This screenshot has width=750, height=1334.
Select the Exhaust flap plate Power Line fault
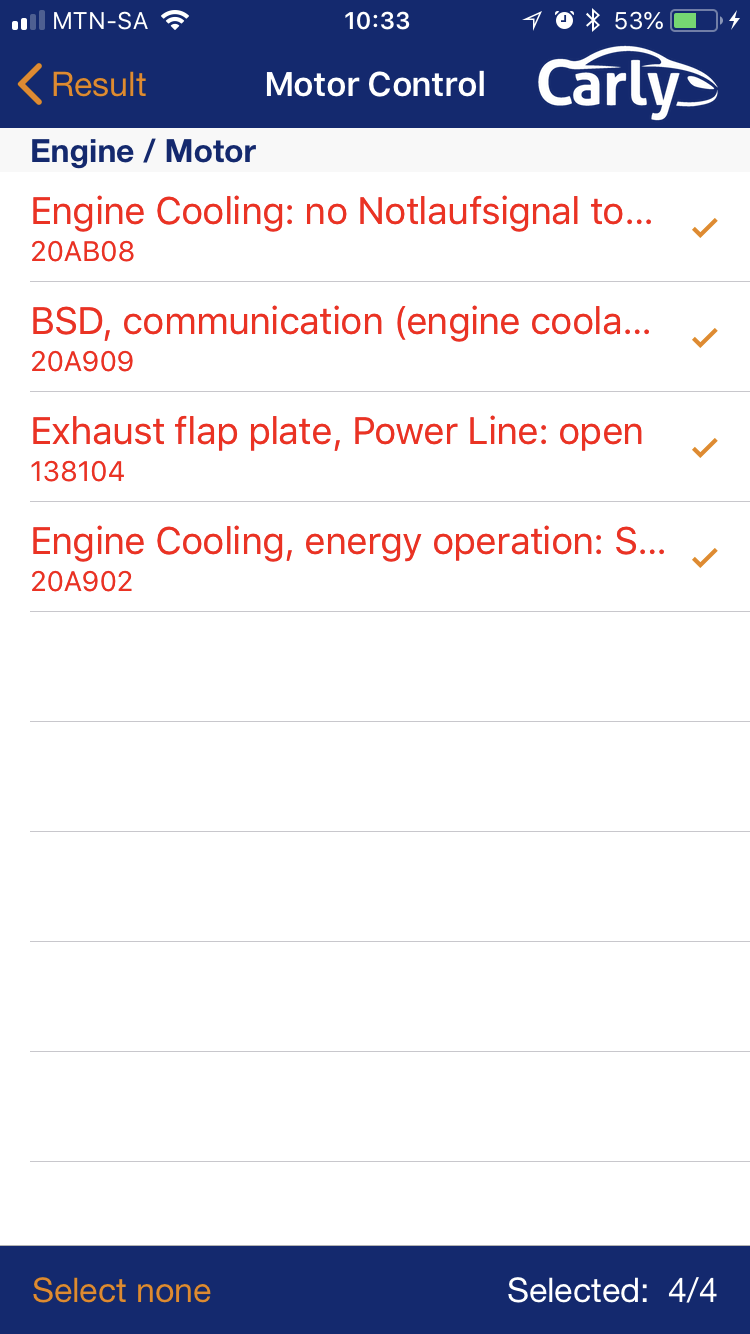[337, 447]
